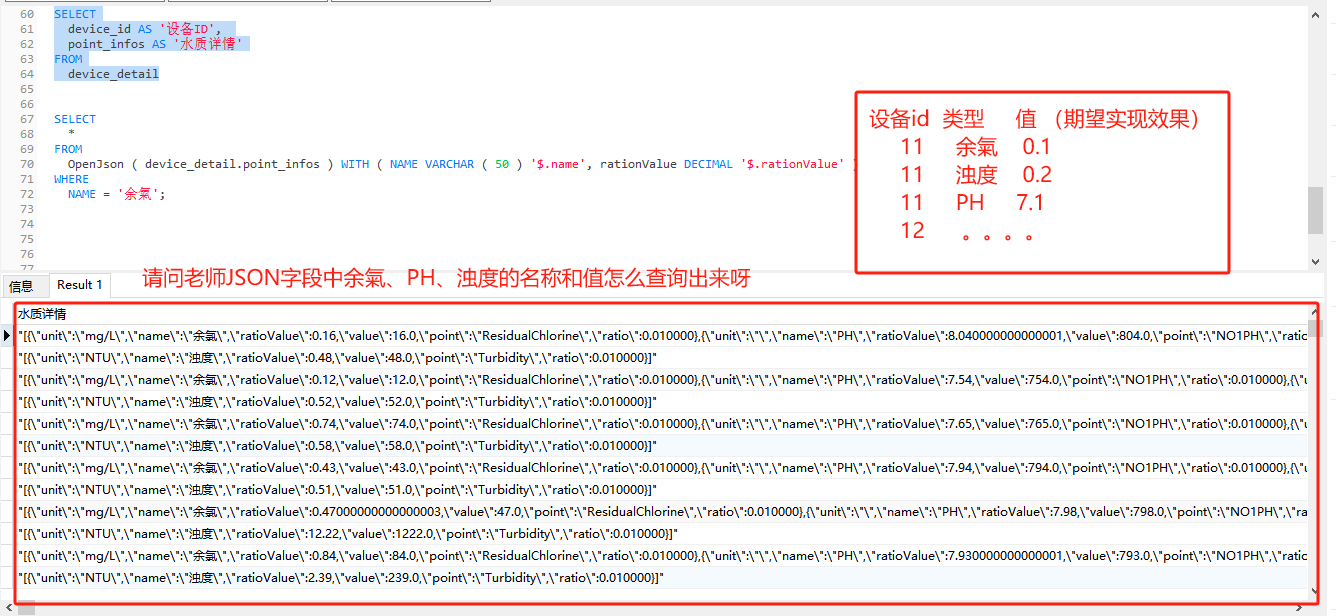Click the highlighted device_detail table name
The width and height of the screenshot is (1336, 616).
click(x=113, y=74)
